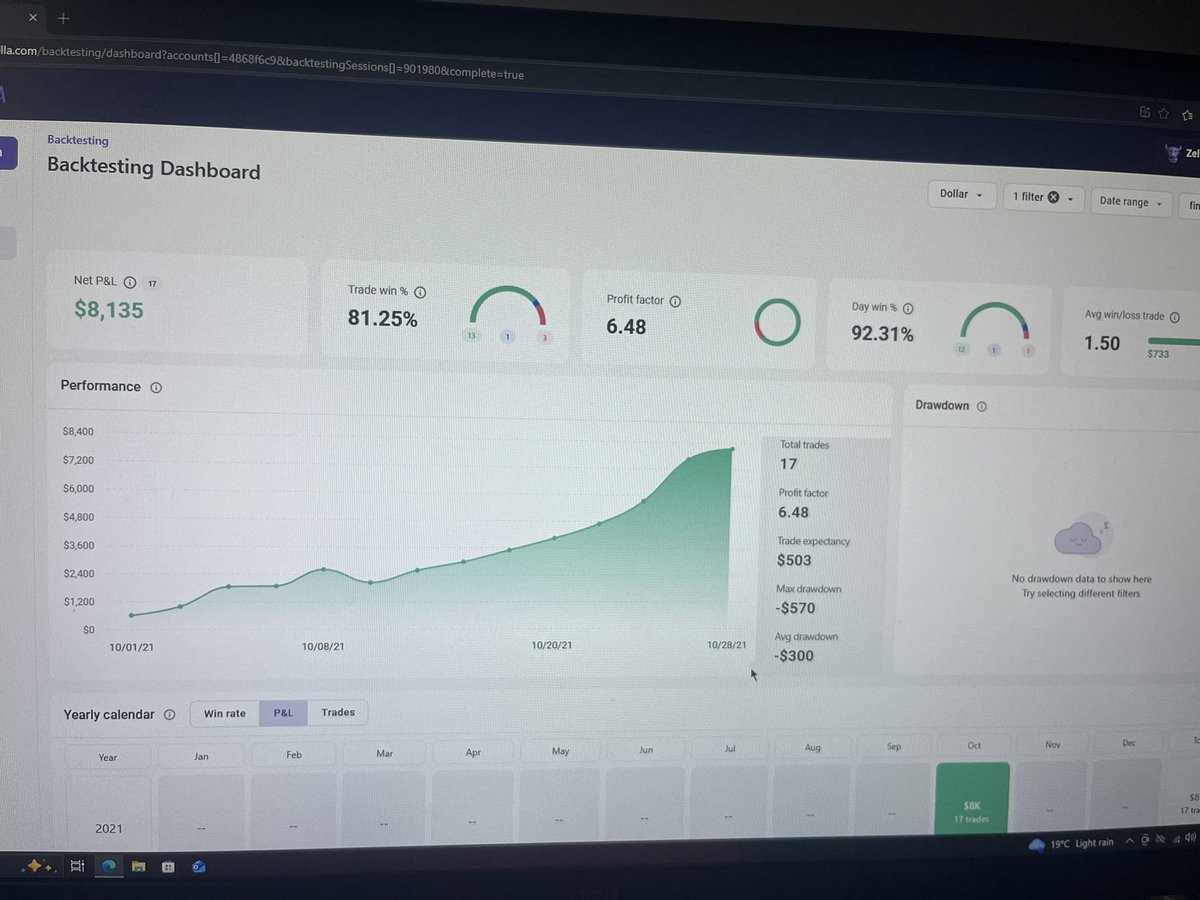Click the volume icon in system tray

click(1189, 838)
